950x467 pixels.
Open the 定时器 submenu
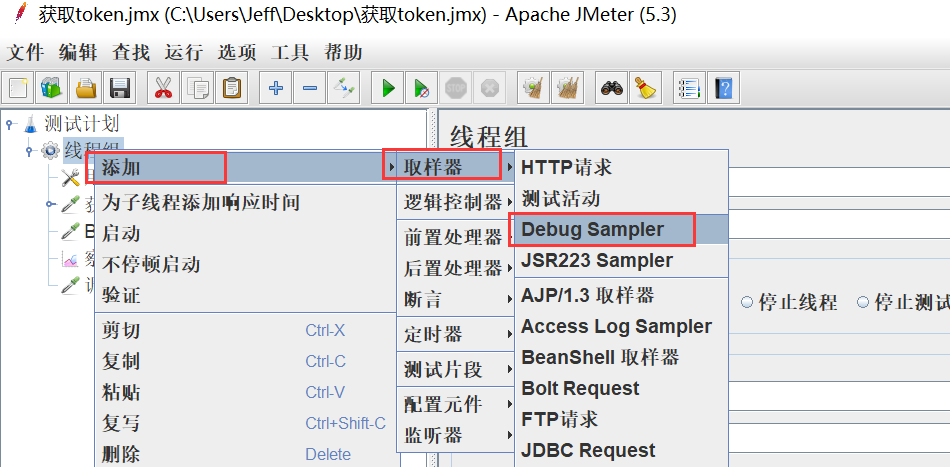(456, 334)
